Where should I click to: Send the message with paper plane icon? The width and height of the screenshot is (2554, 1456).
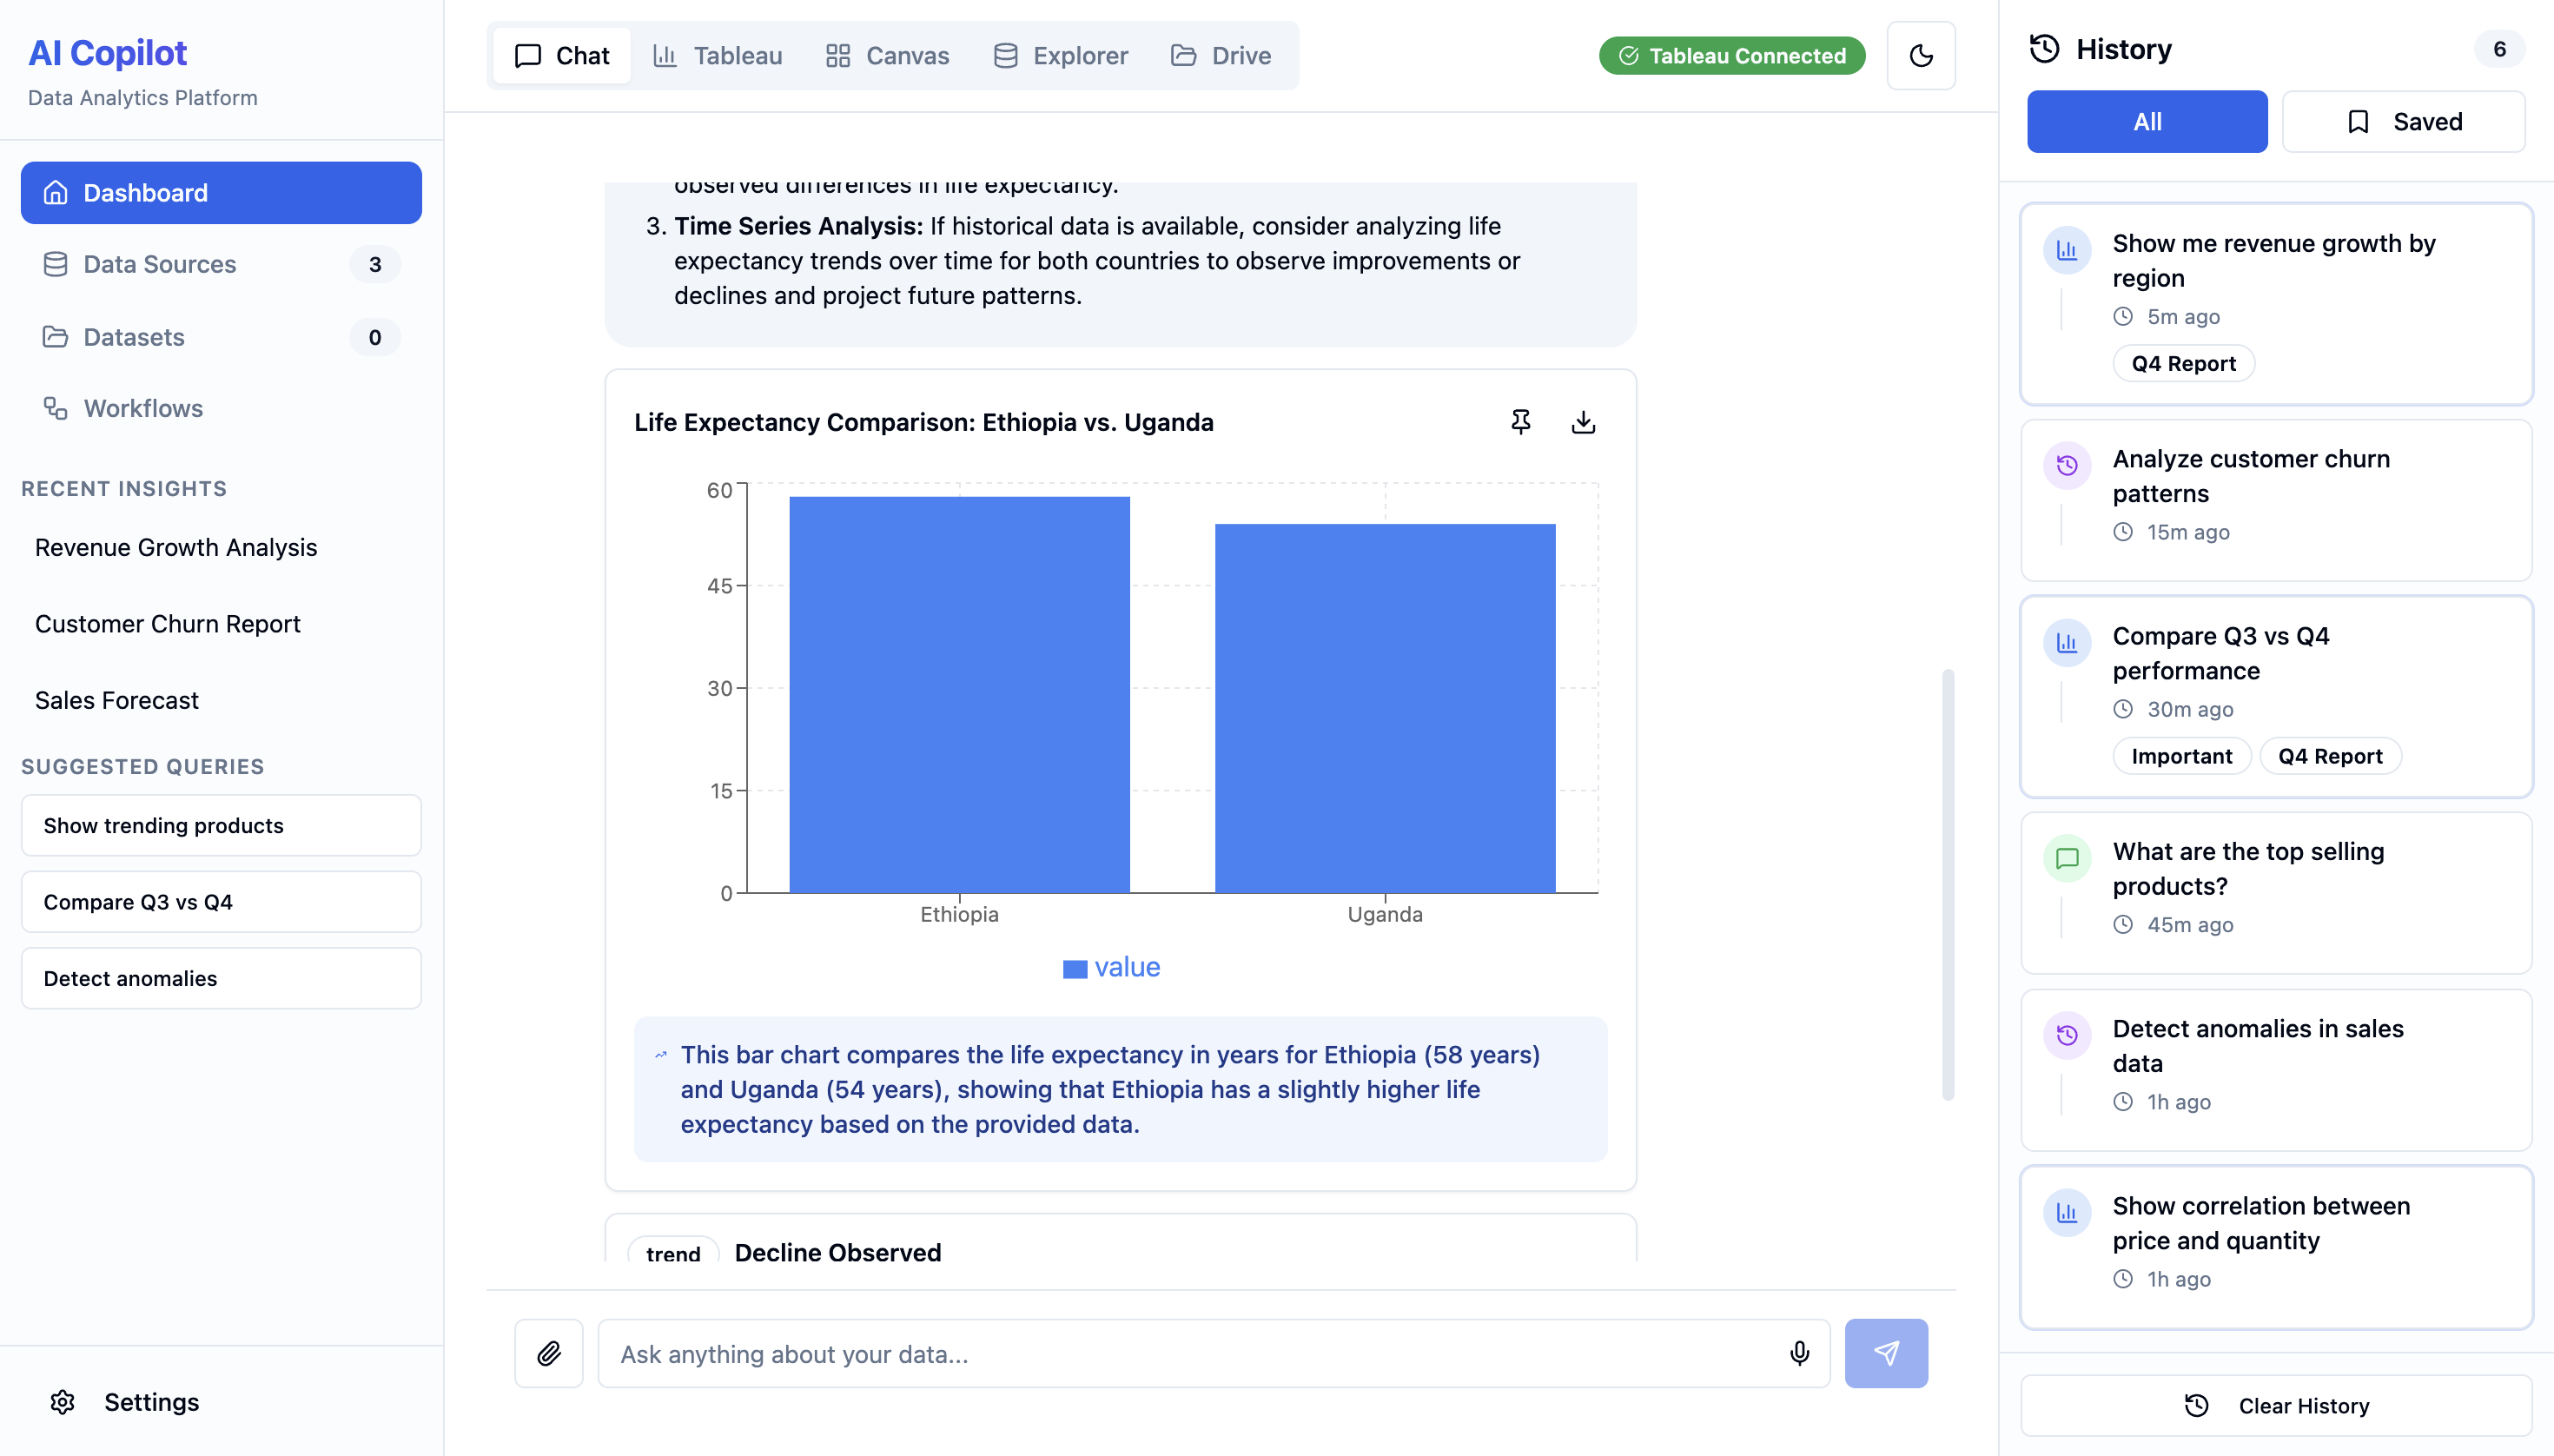pyautogui.click(x=1886, y=1353)
